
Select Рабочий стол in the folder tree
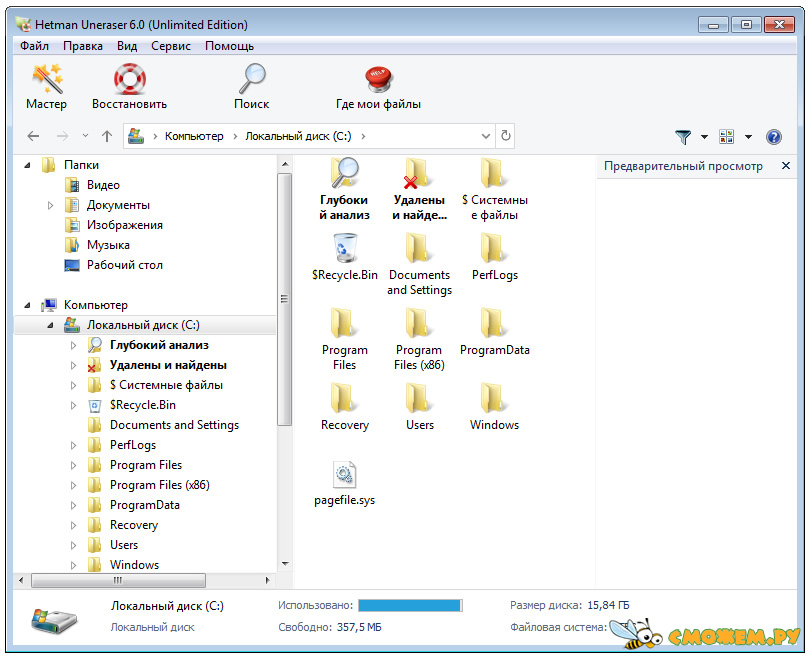click(x=125, y=265)
